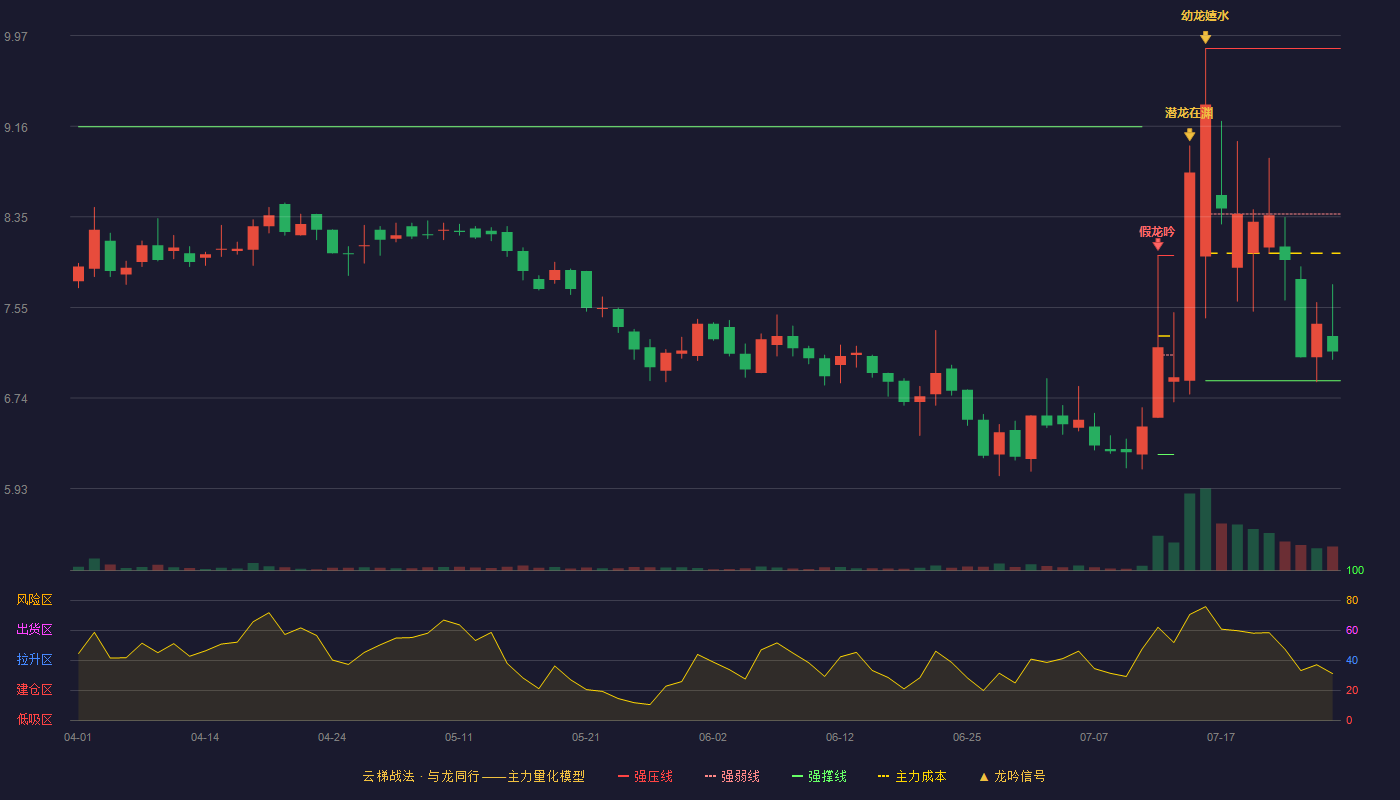Click the 潜龙在渊 signal label
Viewport: 1400px width, 800px height.
point(1189,113)
